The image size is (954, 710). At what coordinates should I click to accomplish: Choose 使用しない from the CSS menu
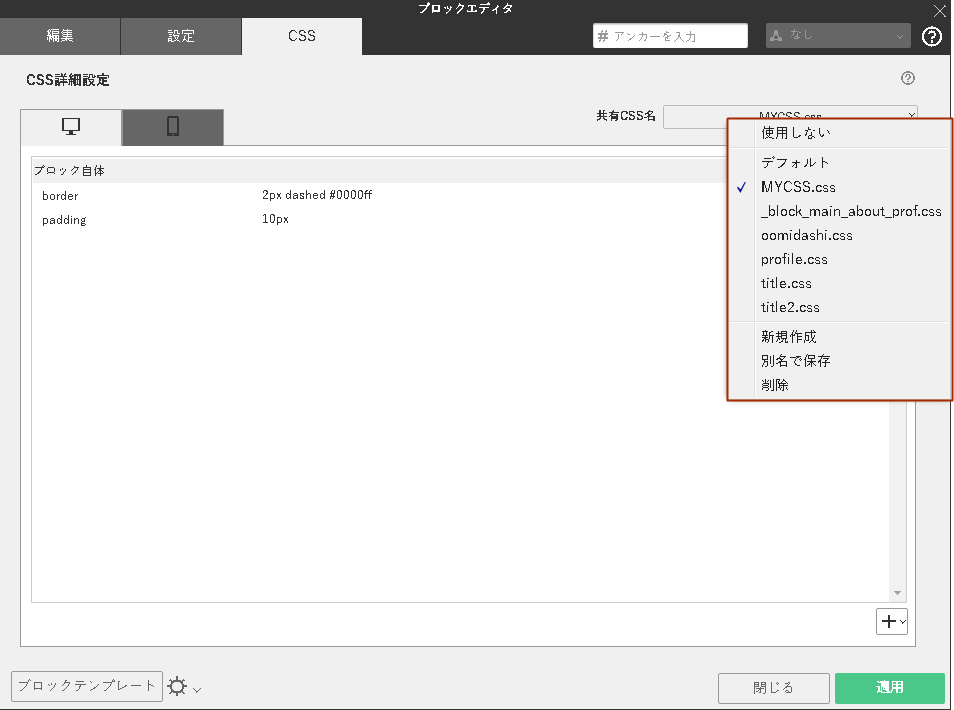point(840,133)
